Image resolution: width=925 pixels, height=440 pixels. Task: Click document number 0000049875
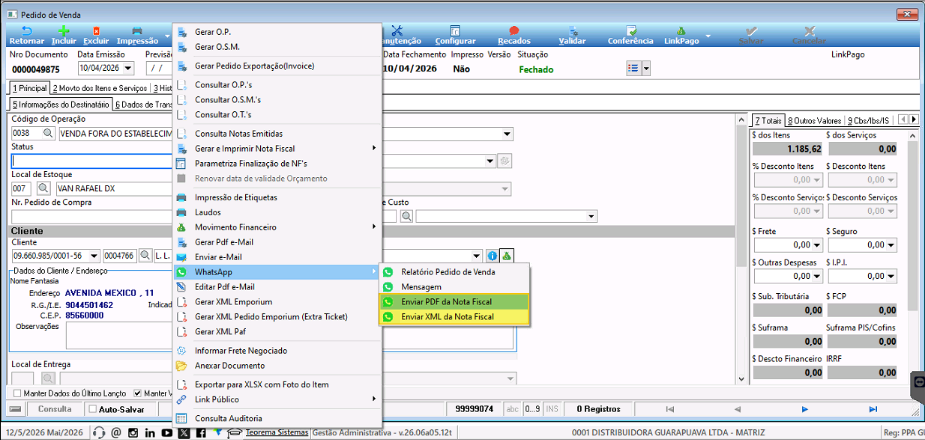(35, 69)
